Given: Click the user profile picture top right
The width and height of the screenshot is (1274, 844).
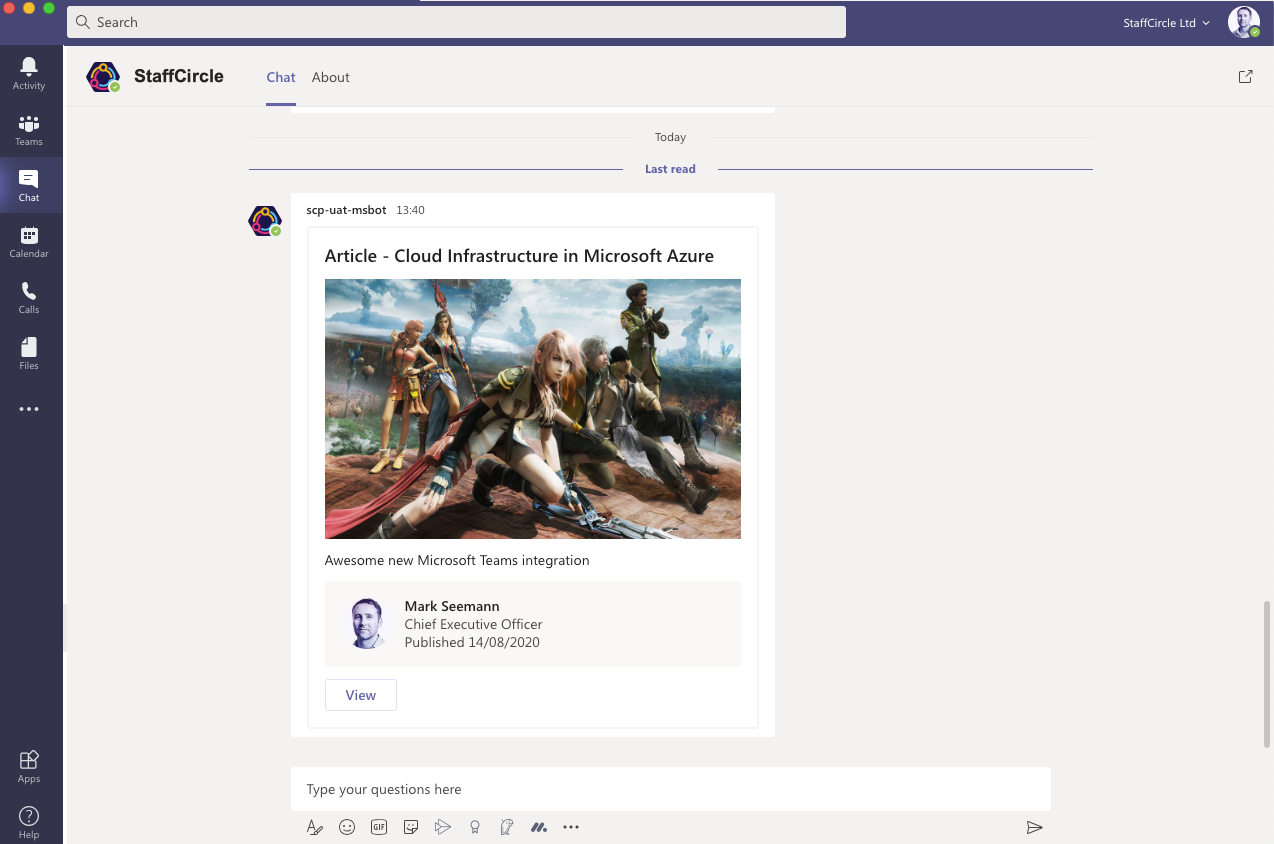Looking at the screenshot, I should pyautogui.click(x=1244, y=22).
